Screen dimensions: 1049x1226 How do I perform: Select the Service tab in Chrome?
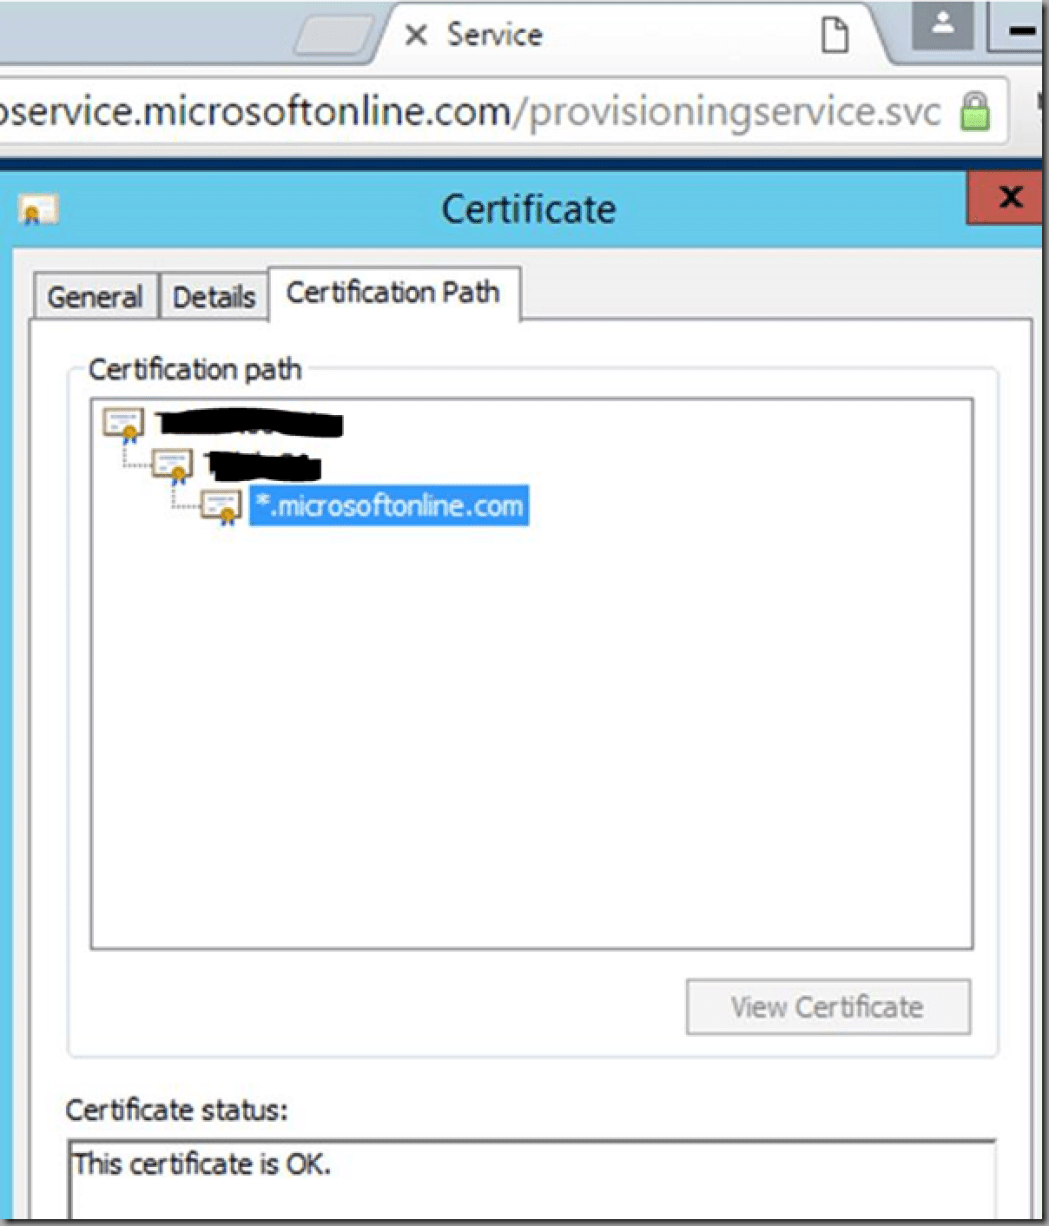click(630, 36)
